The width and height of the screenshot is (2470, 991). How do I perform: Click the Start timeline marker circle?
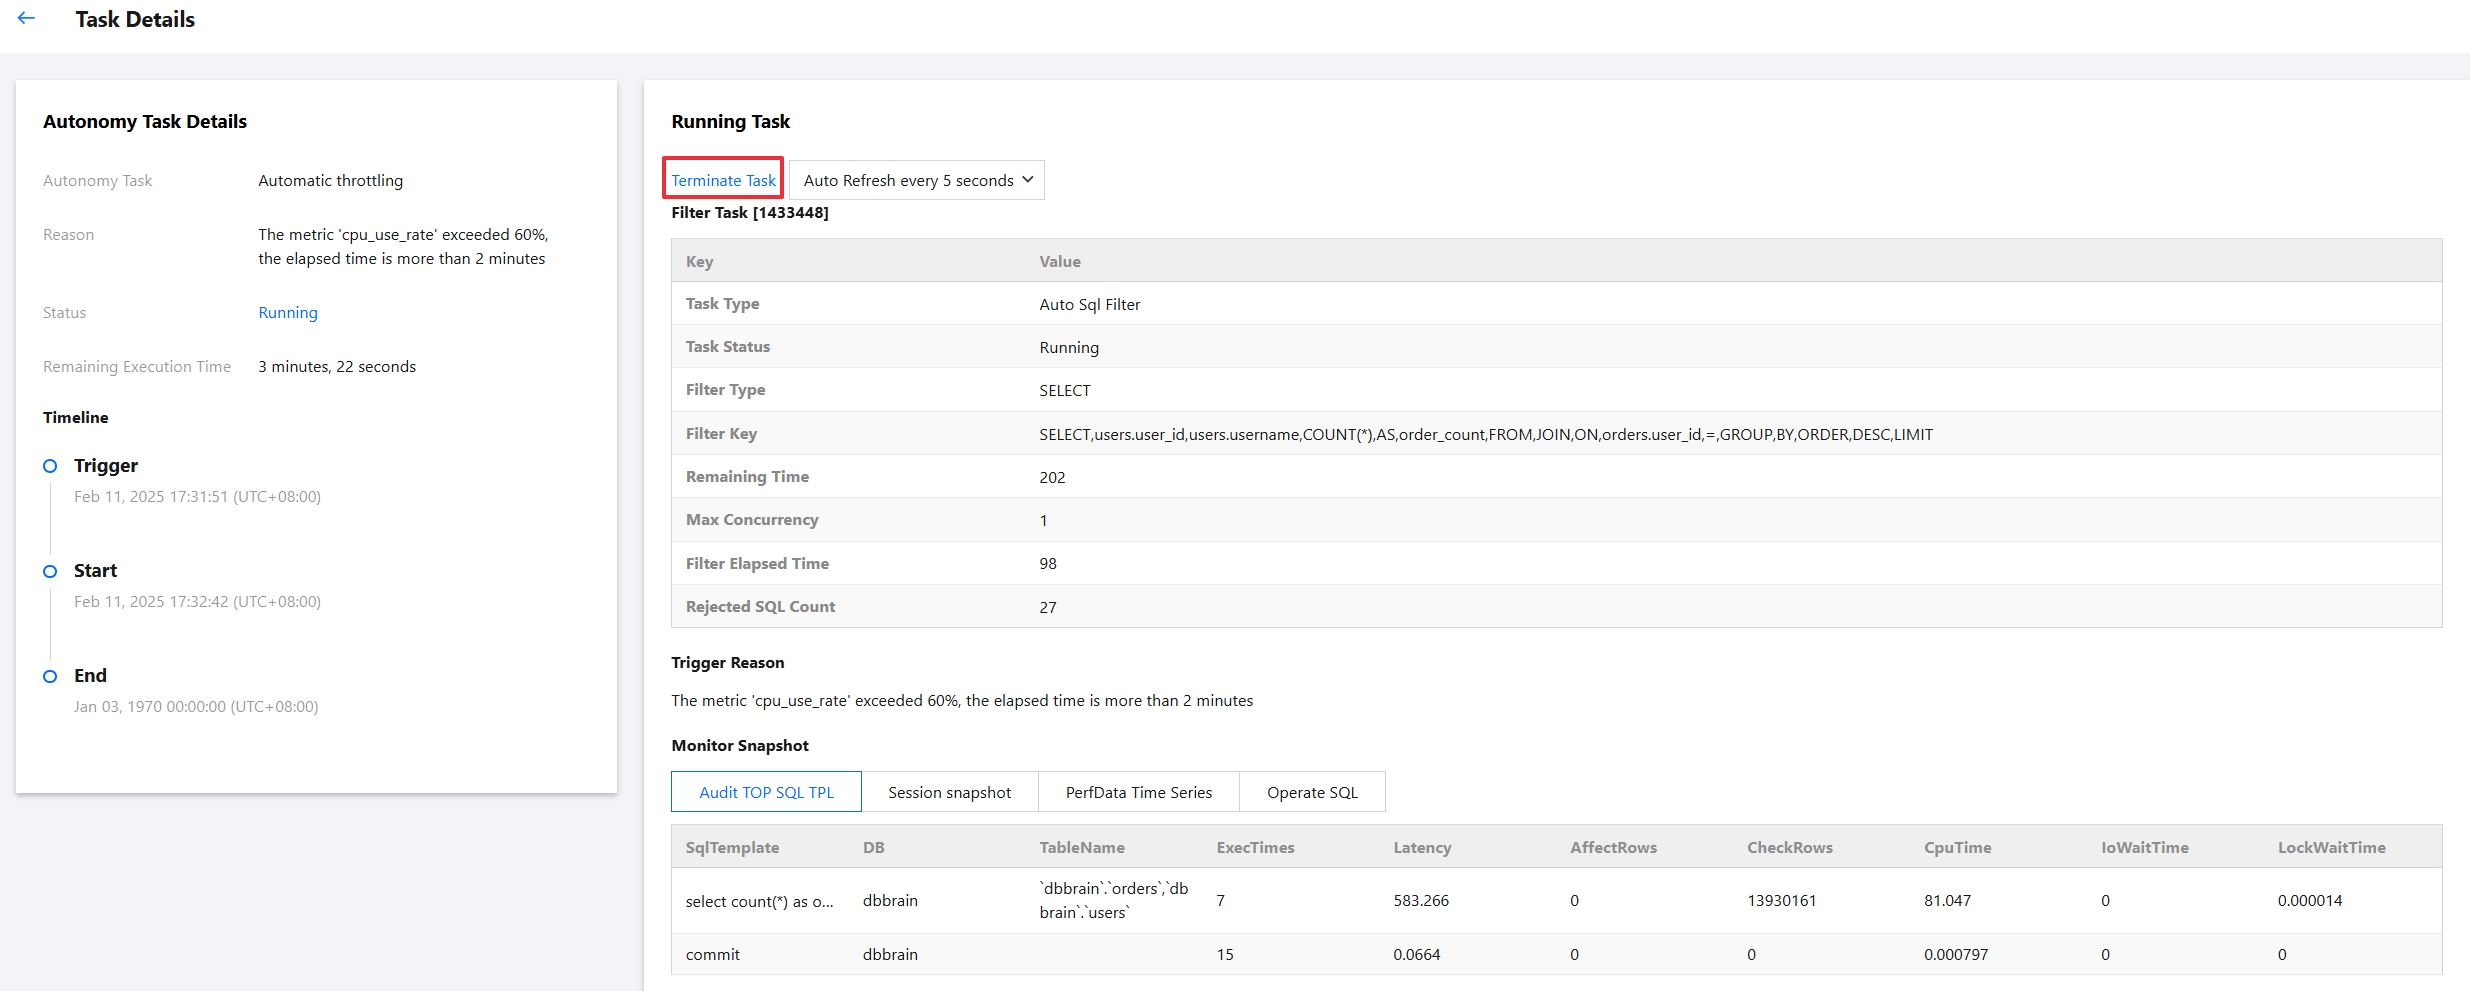click(x=50, y=571)
